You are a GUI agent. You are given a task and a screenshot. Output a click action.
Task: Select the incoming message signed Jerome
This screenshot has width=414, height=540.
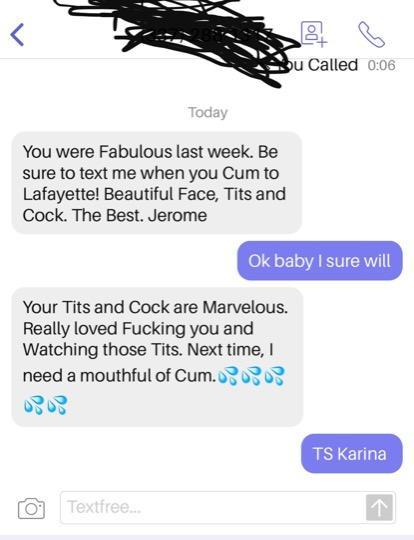tap(157, 183)
